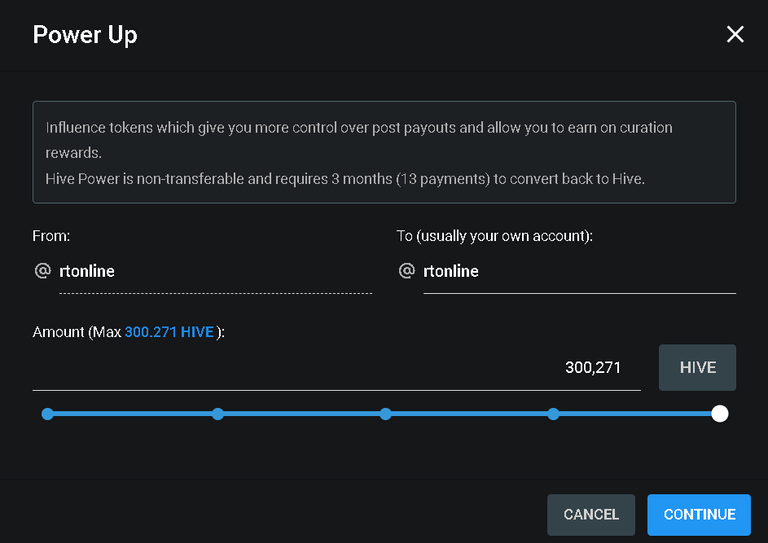This screenshot has width=768, height=543.
Task: Close the Power Up dialog with the X icon
Action: (735, 34)
